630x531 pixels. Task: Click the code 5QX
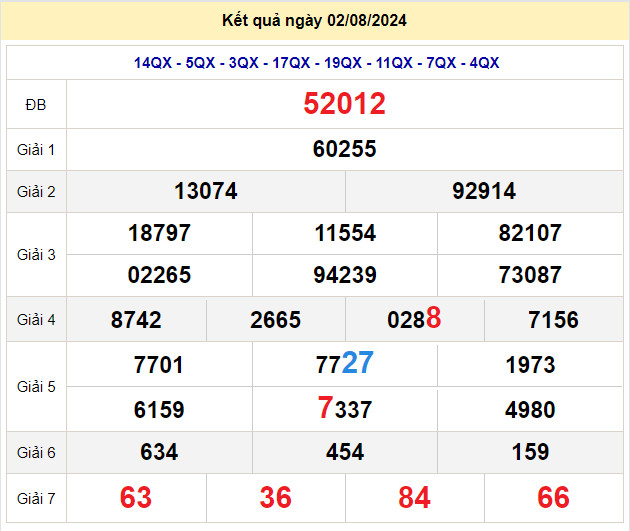[x=200, y=63]
